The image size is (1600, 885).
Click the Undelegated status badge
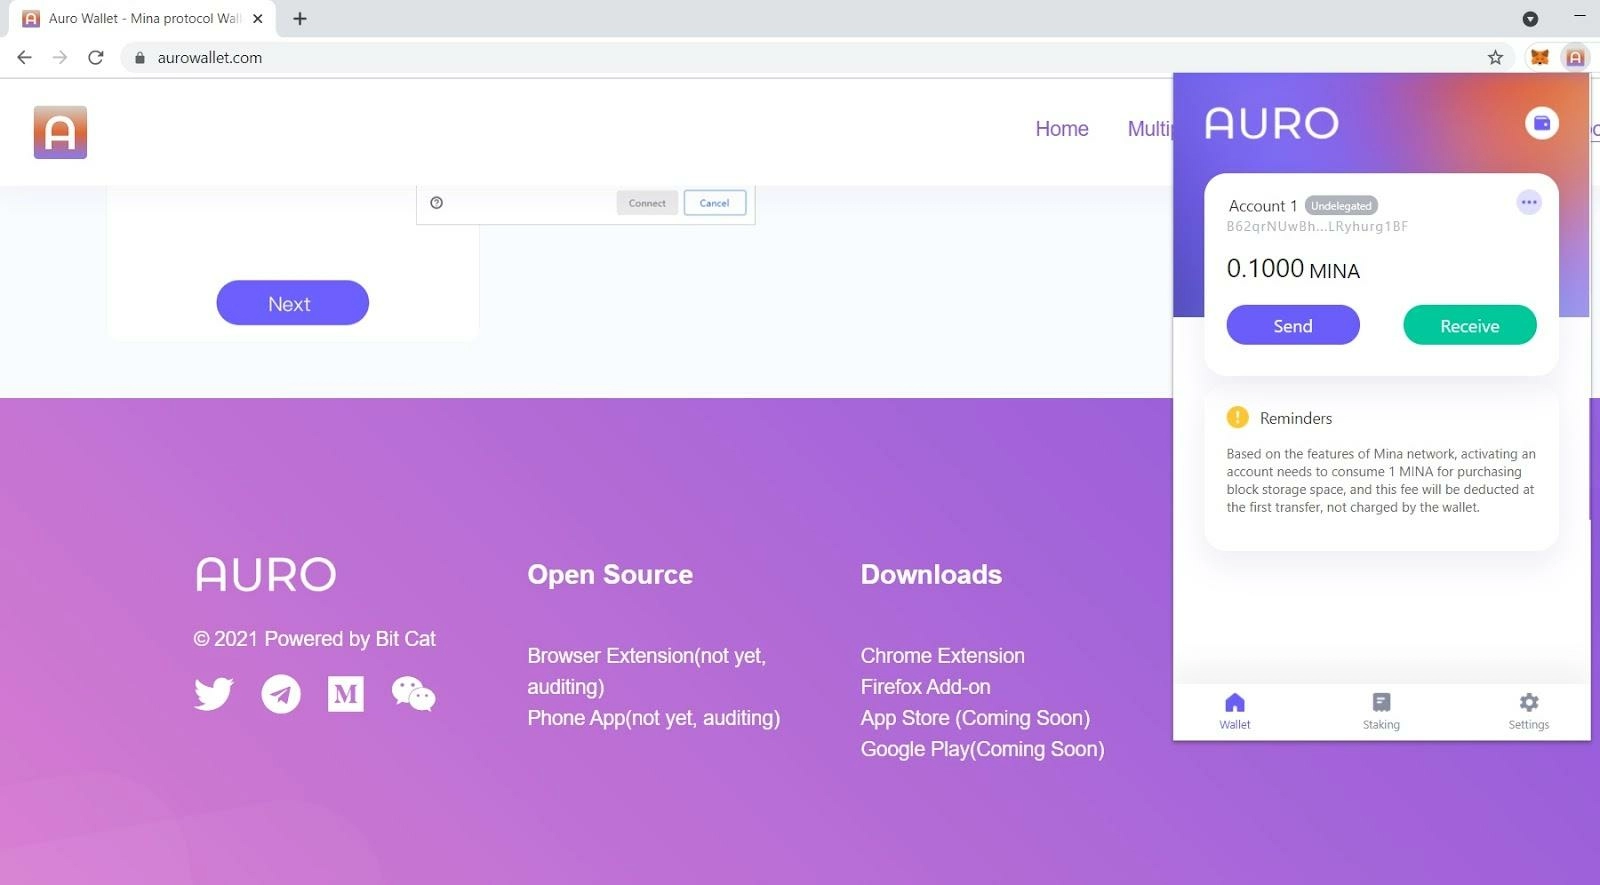1341,206
